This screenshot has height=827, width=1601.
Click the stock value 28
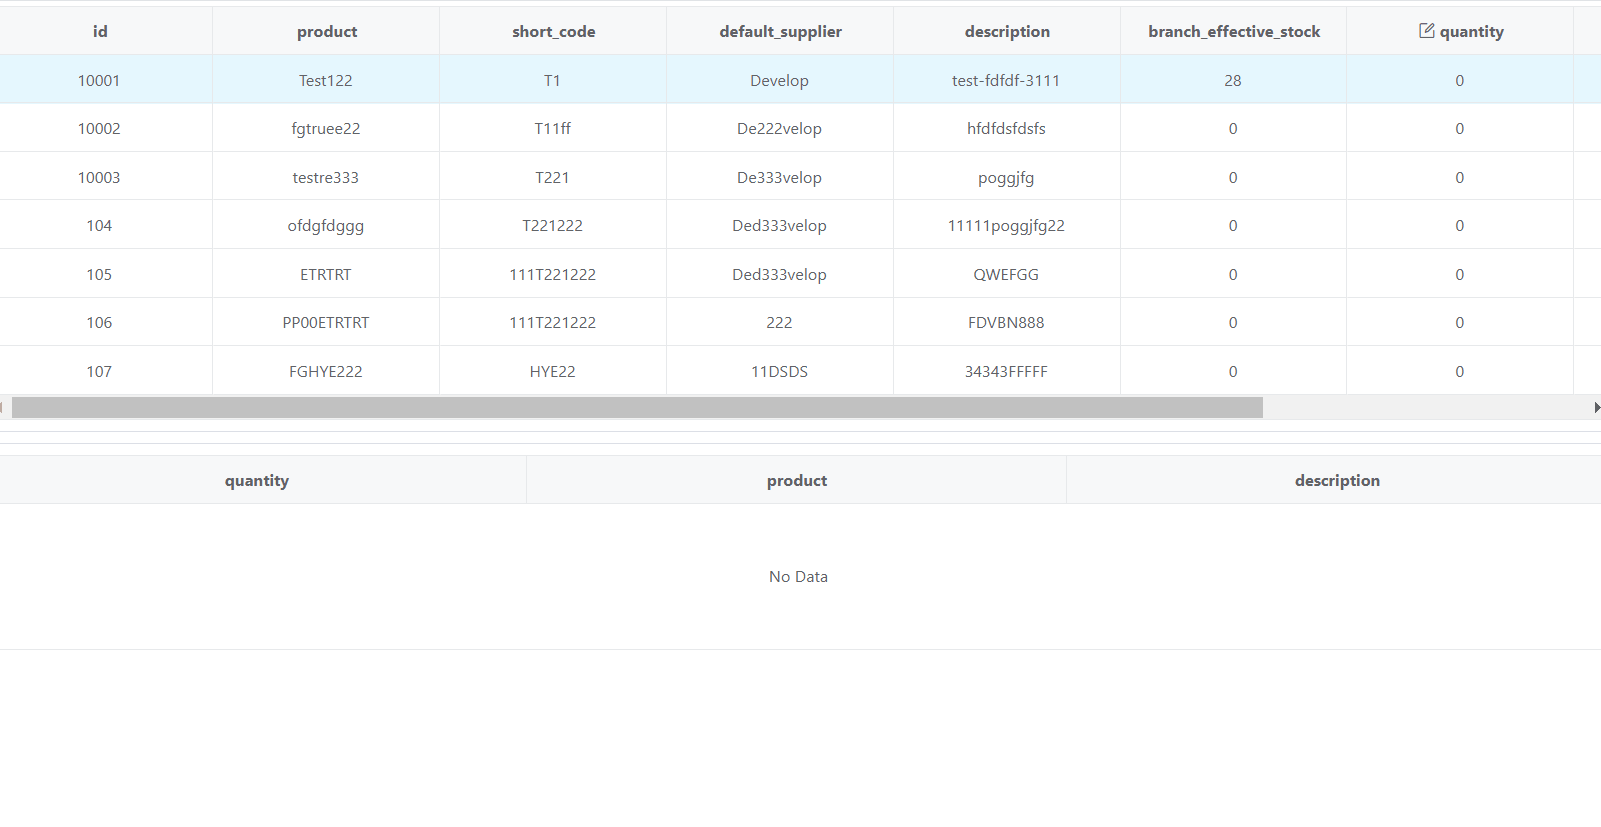point(1233,80)
